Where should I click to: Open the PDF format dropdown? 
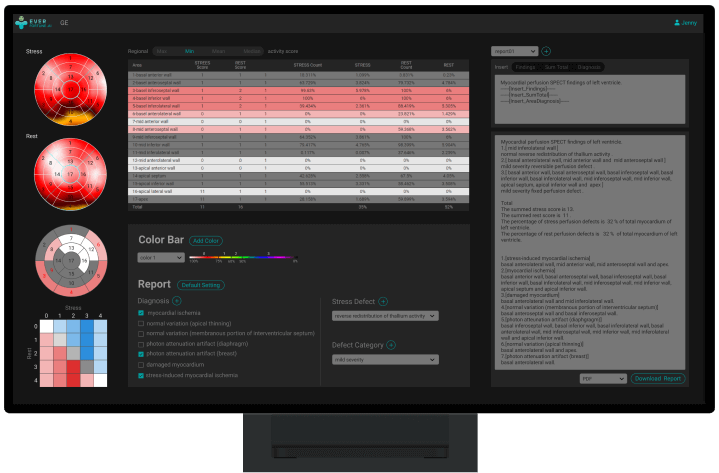[x=602, y=379]
